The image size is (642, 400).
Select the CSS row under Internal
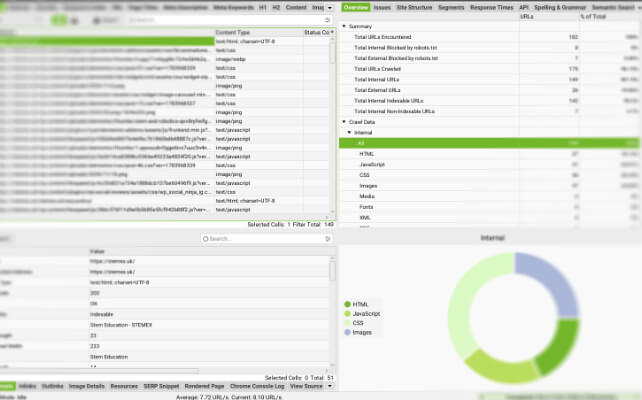coord(489,175)
